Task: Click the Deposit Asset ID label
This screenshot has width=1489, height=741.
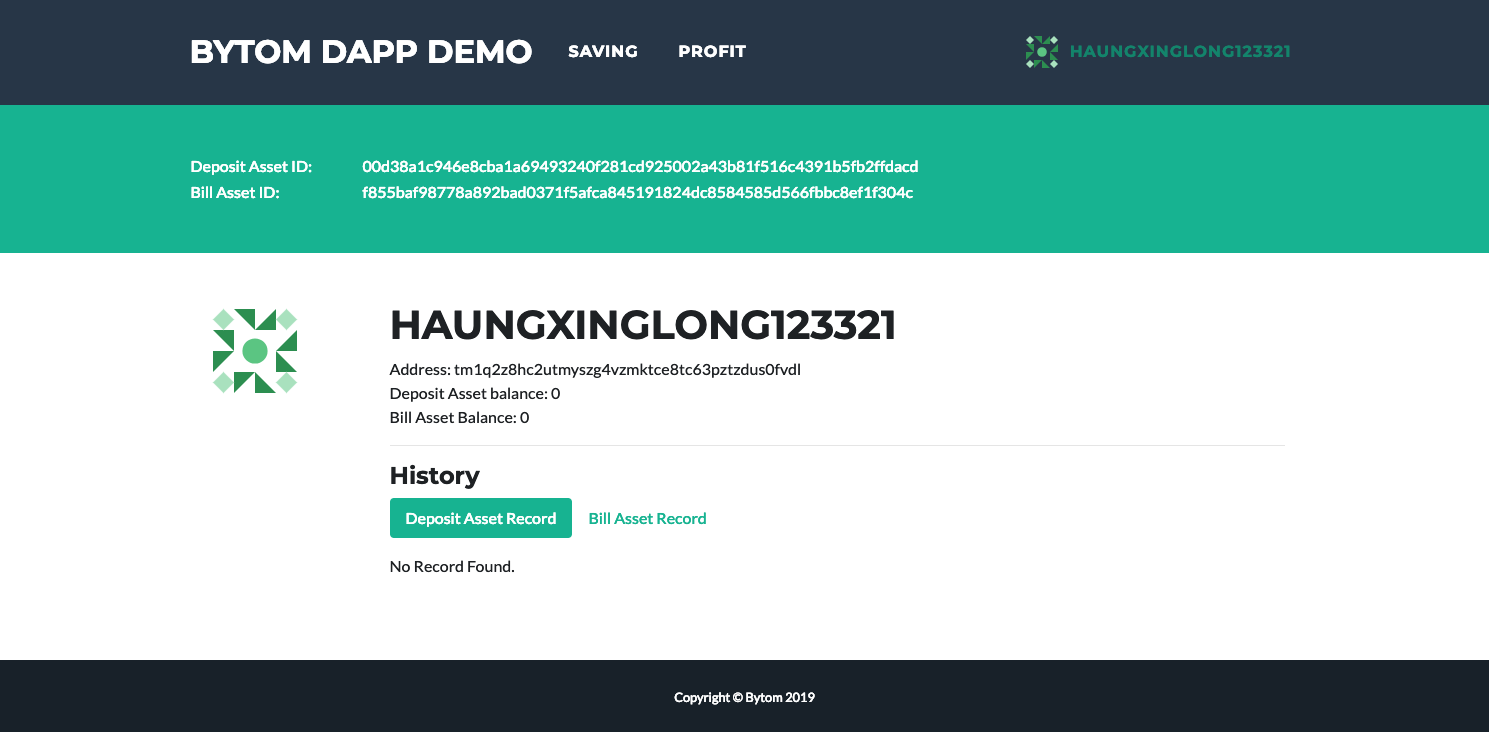Action: tap(251, 166)
